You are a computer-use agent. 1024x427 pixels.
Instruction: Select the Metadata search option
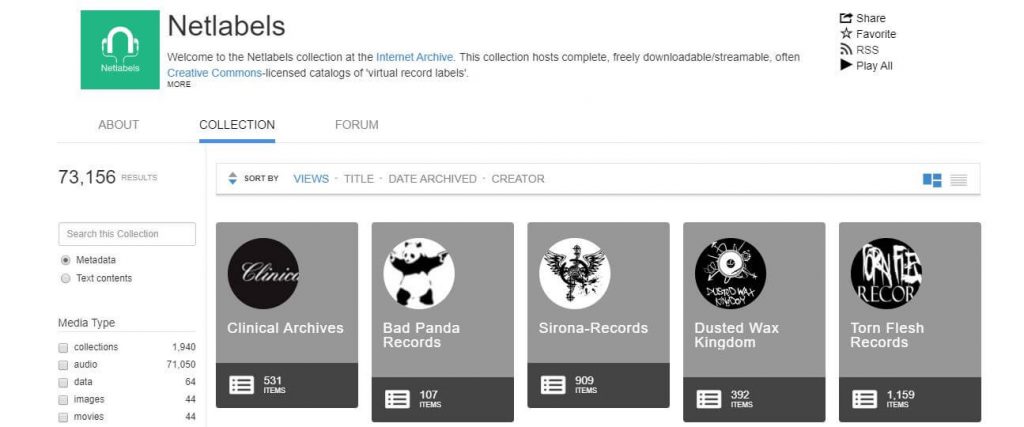65,260
